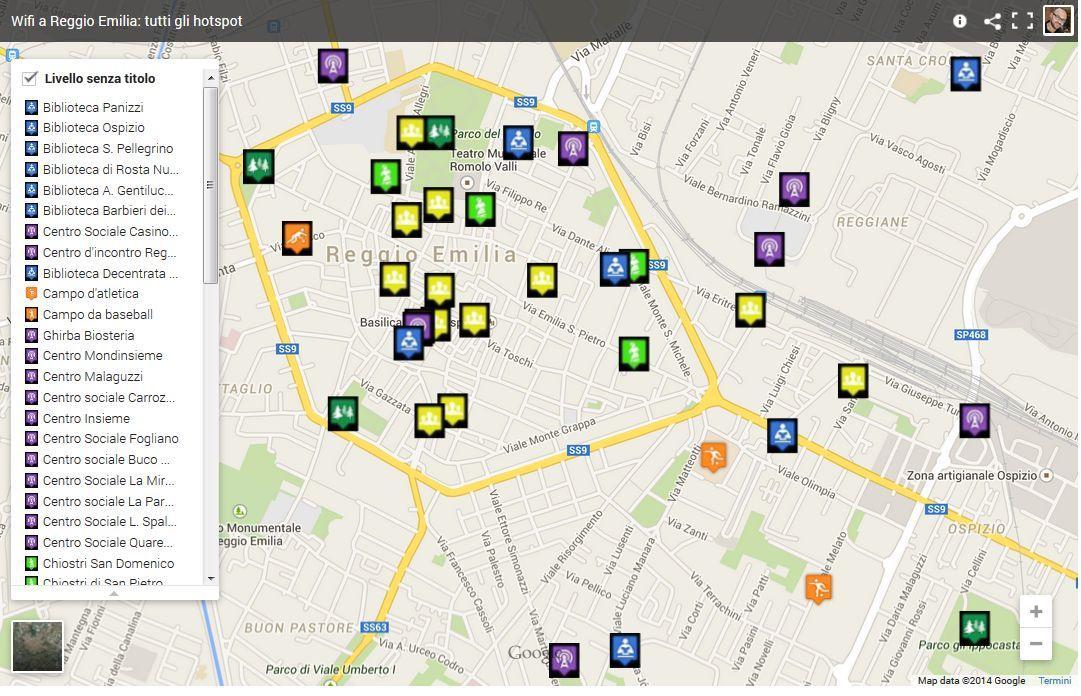Collapse the legend panel with bottom arrow
Viewport: 1081px width, 696px height.
tap(114, 593)
